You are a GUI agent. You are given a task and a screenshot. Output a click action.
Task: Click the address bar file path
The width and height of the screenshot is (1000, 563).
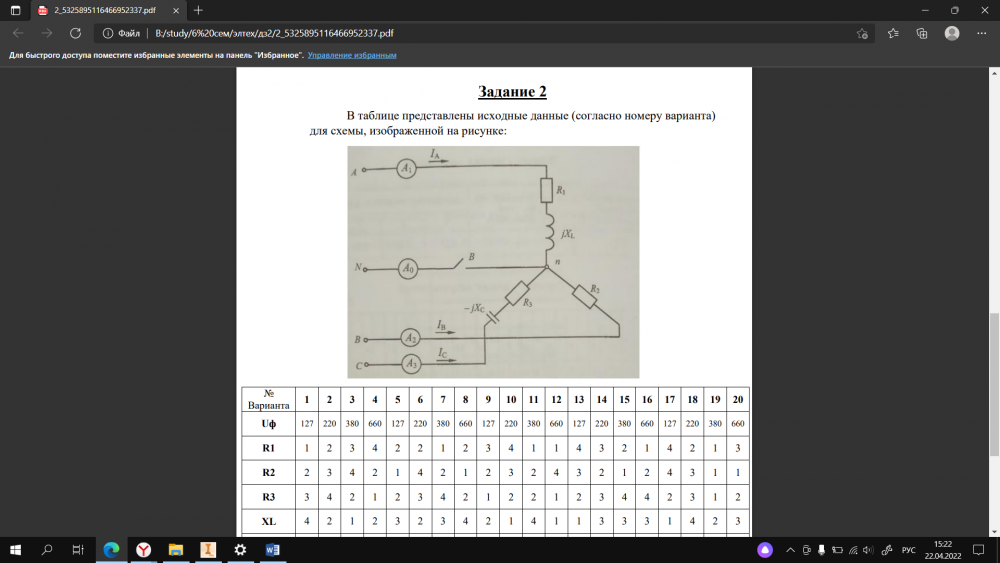click(x=274, y=33)
